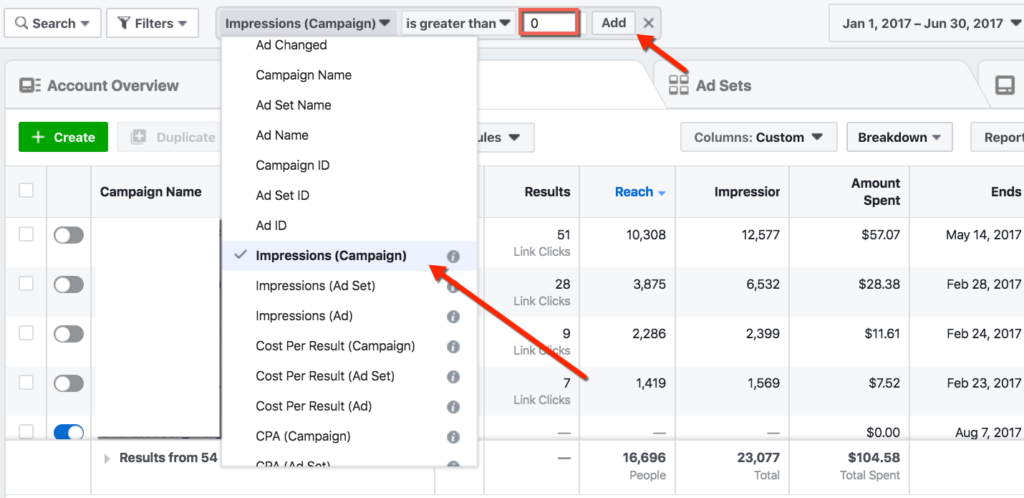This screenshot has height=498, width=1024.
Task: Tick the checkbox for the second campaign row
Action: click(26, 284)
